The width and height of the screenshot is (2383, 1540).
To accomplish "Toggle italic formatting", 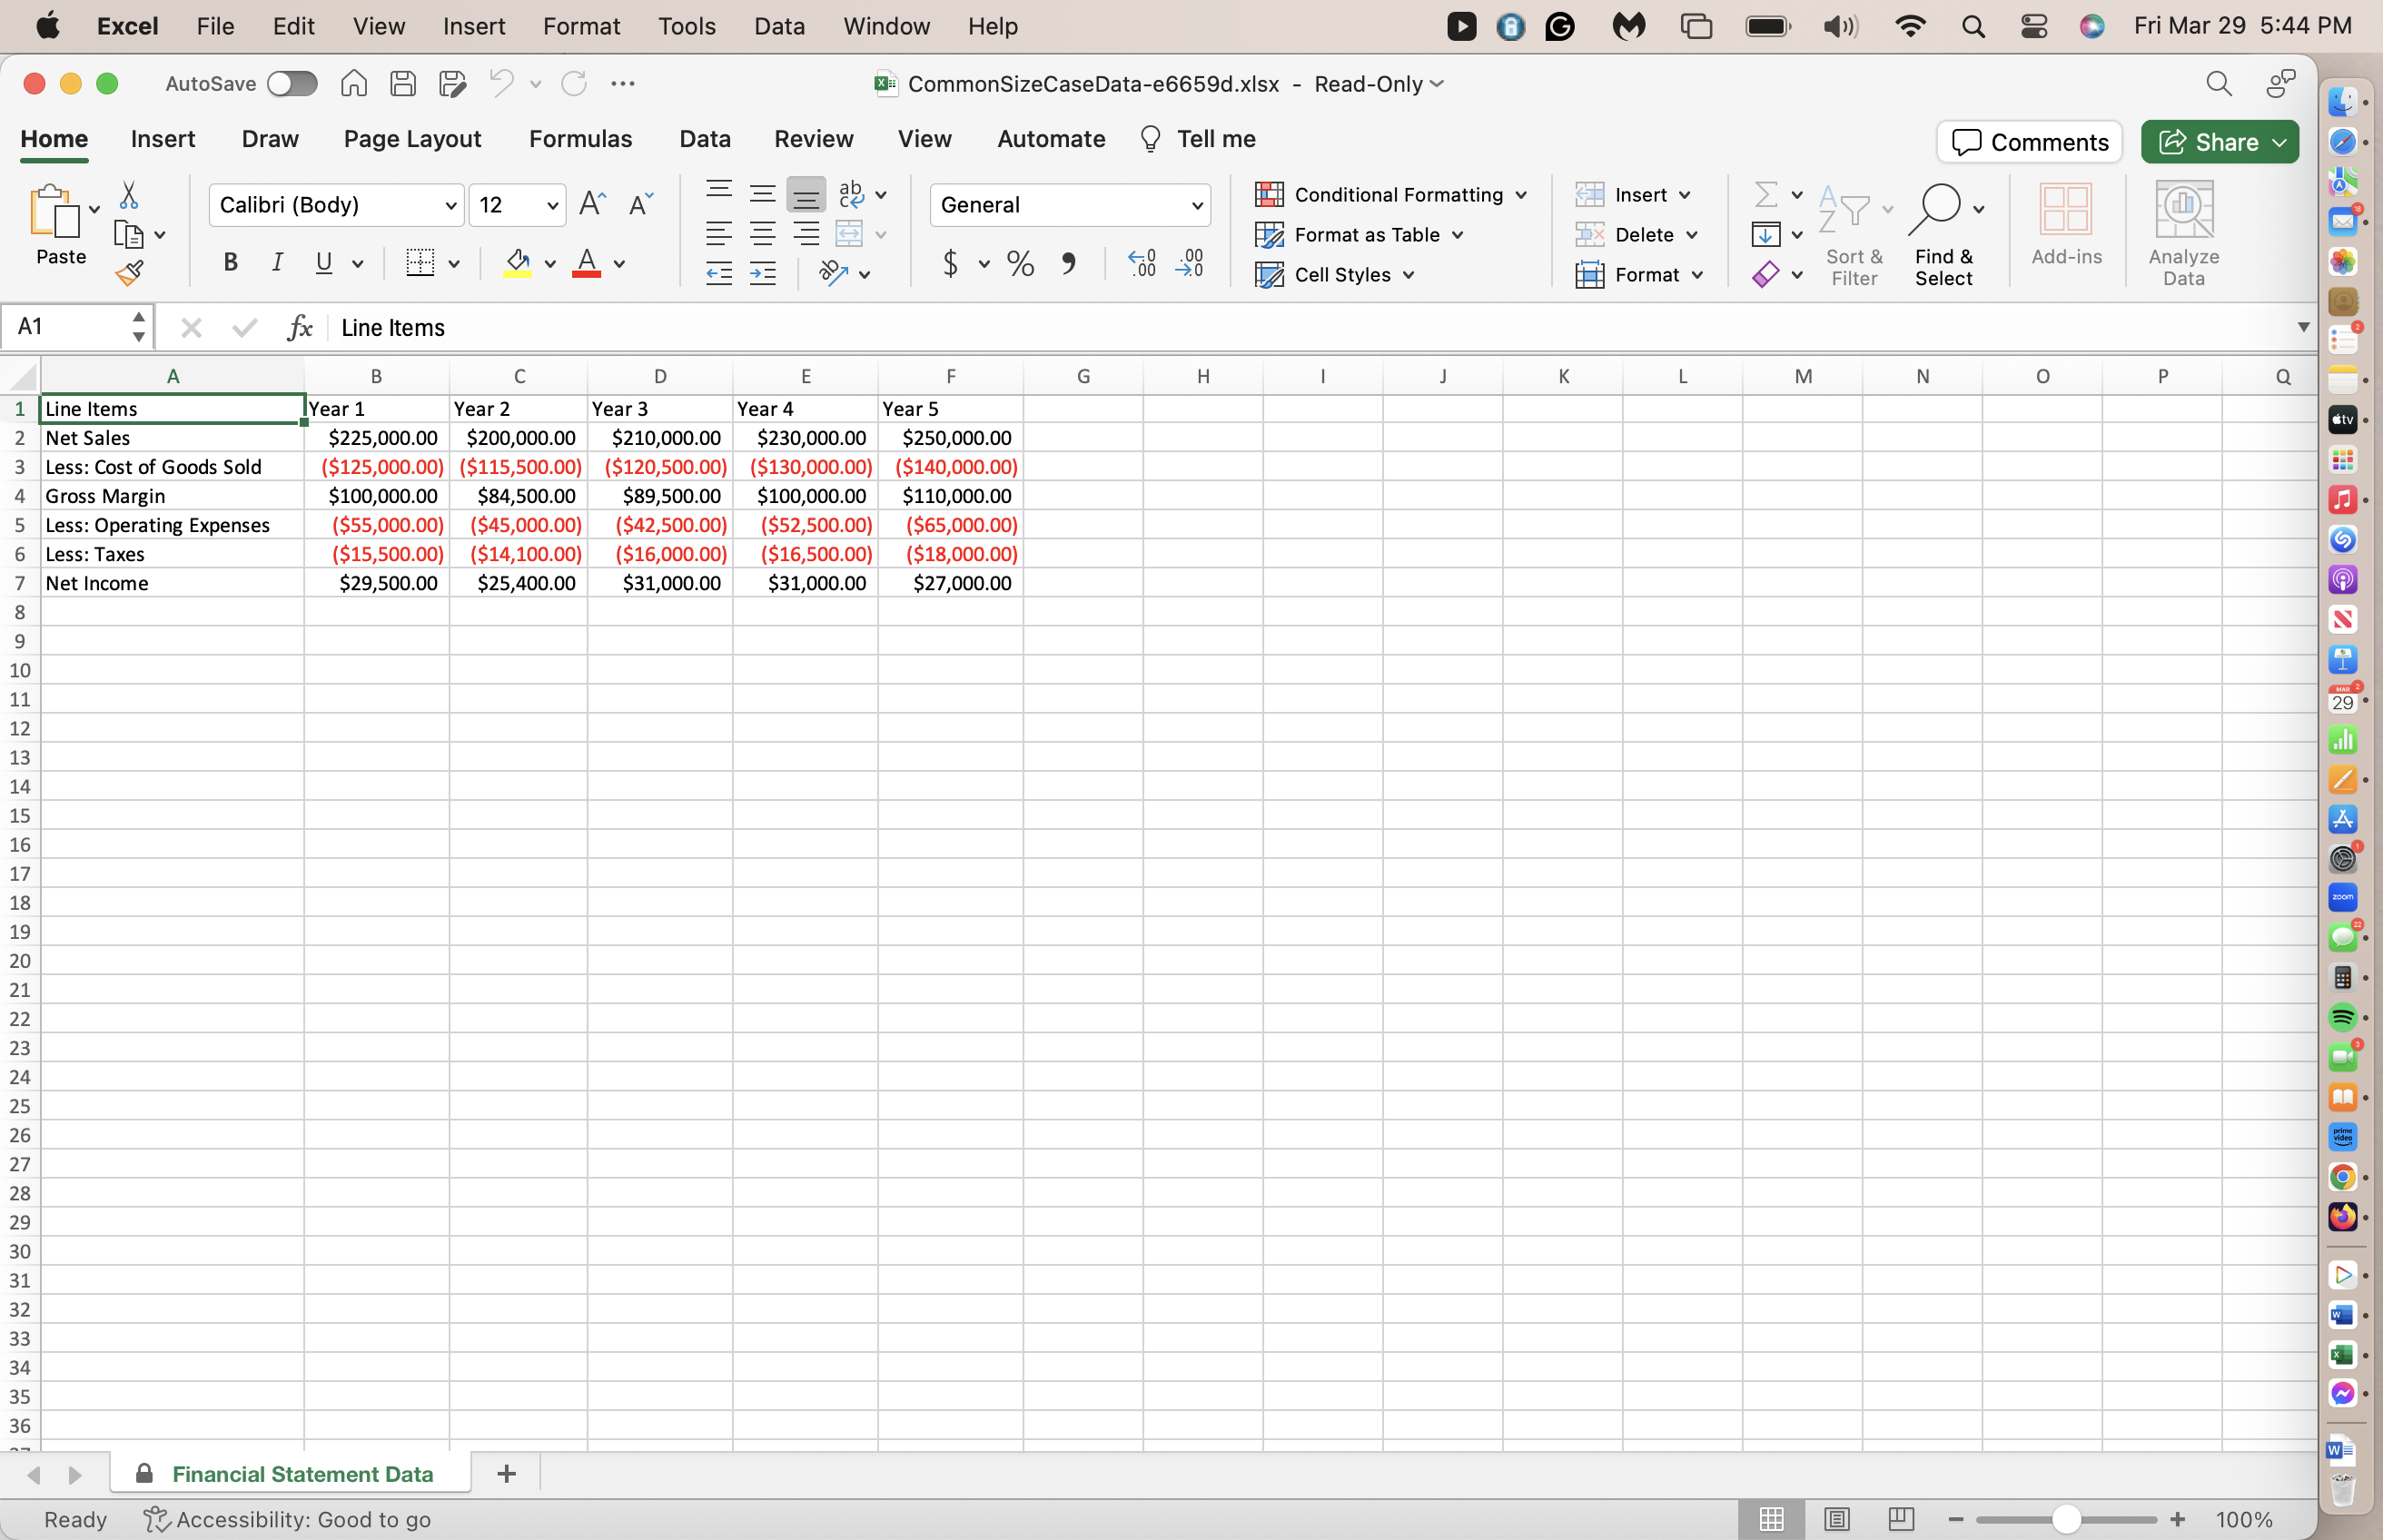I will pos(277,262).
